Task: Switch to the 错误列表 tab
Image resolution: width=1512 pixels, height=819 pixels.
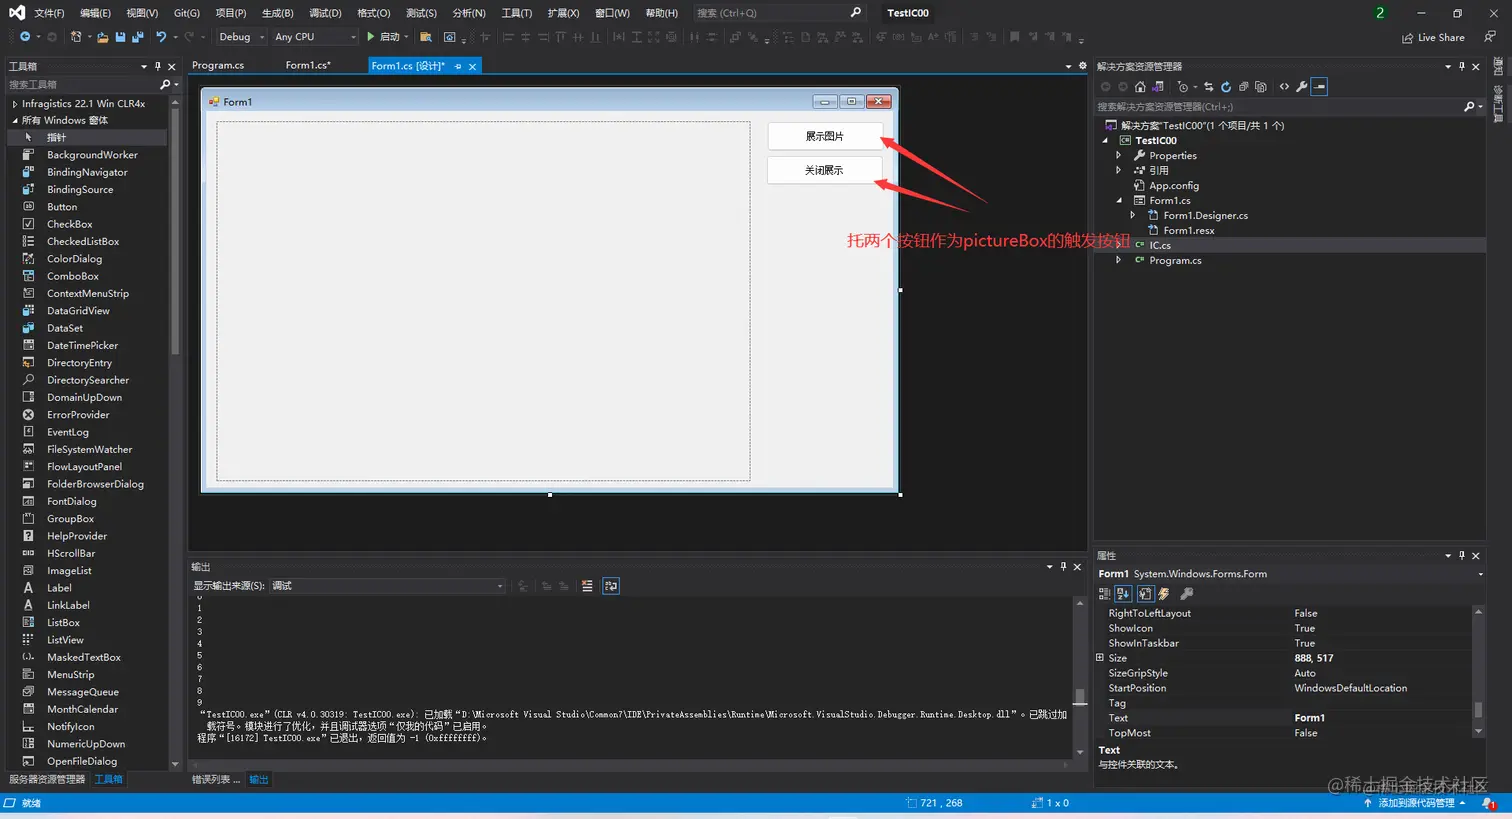Action: point(215,779)
